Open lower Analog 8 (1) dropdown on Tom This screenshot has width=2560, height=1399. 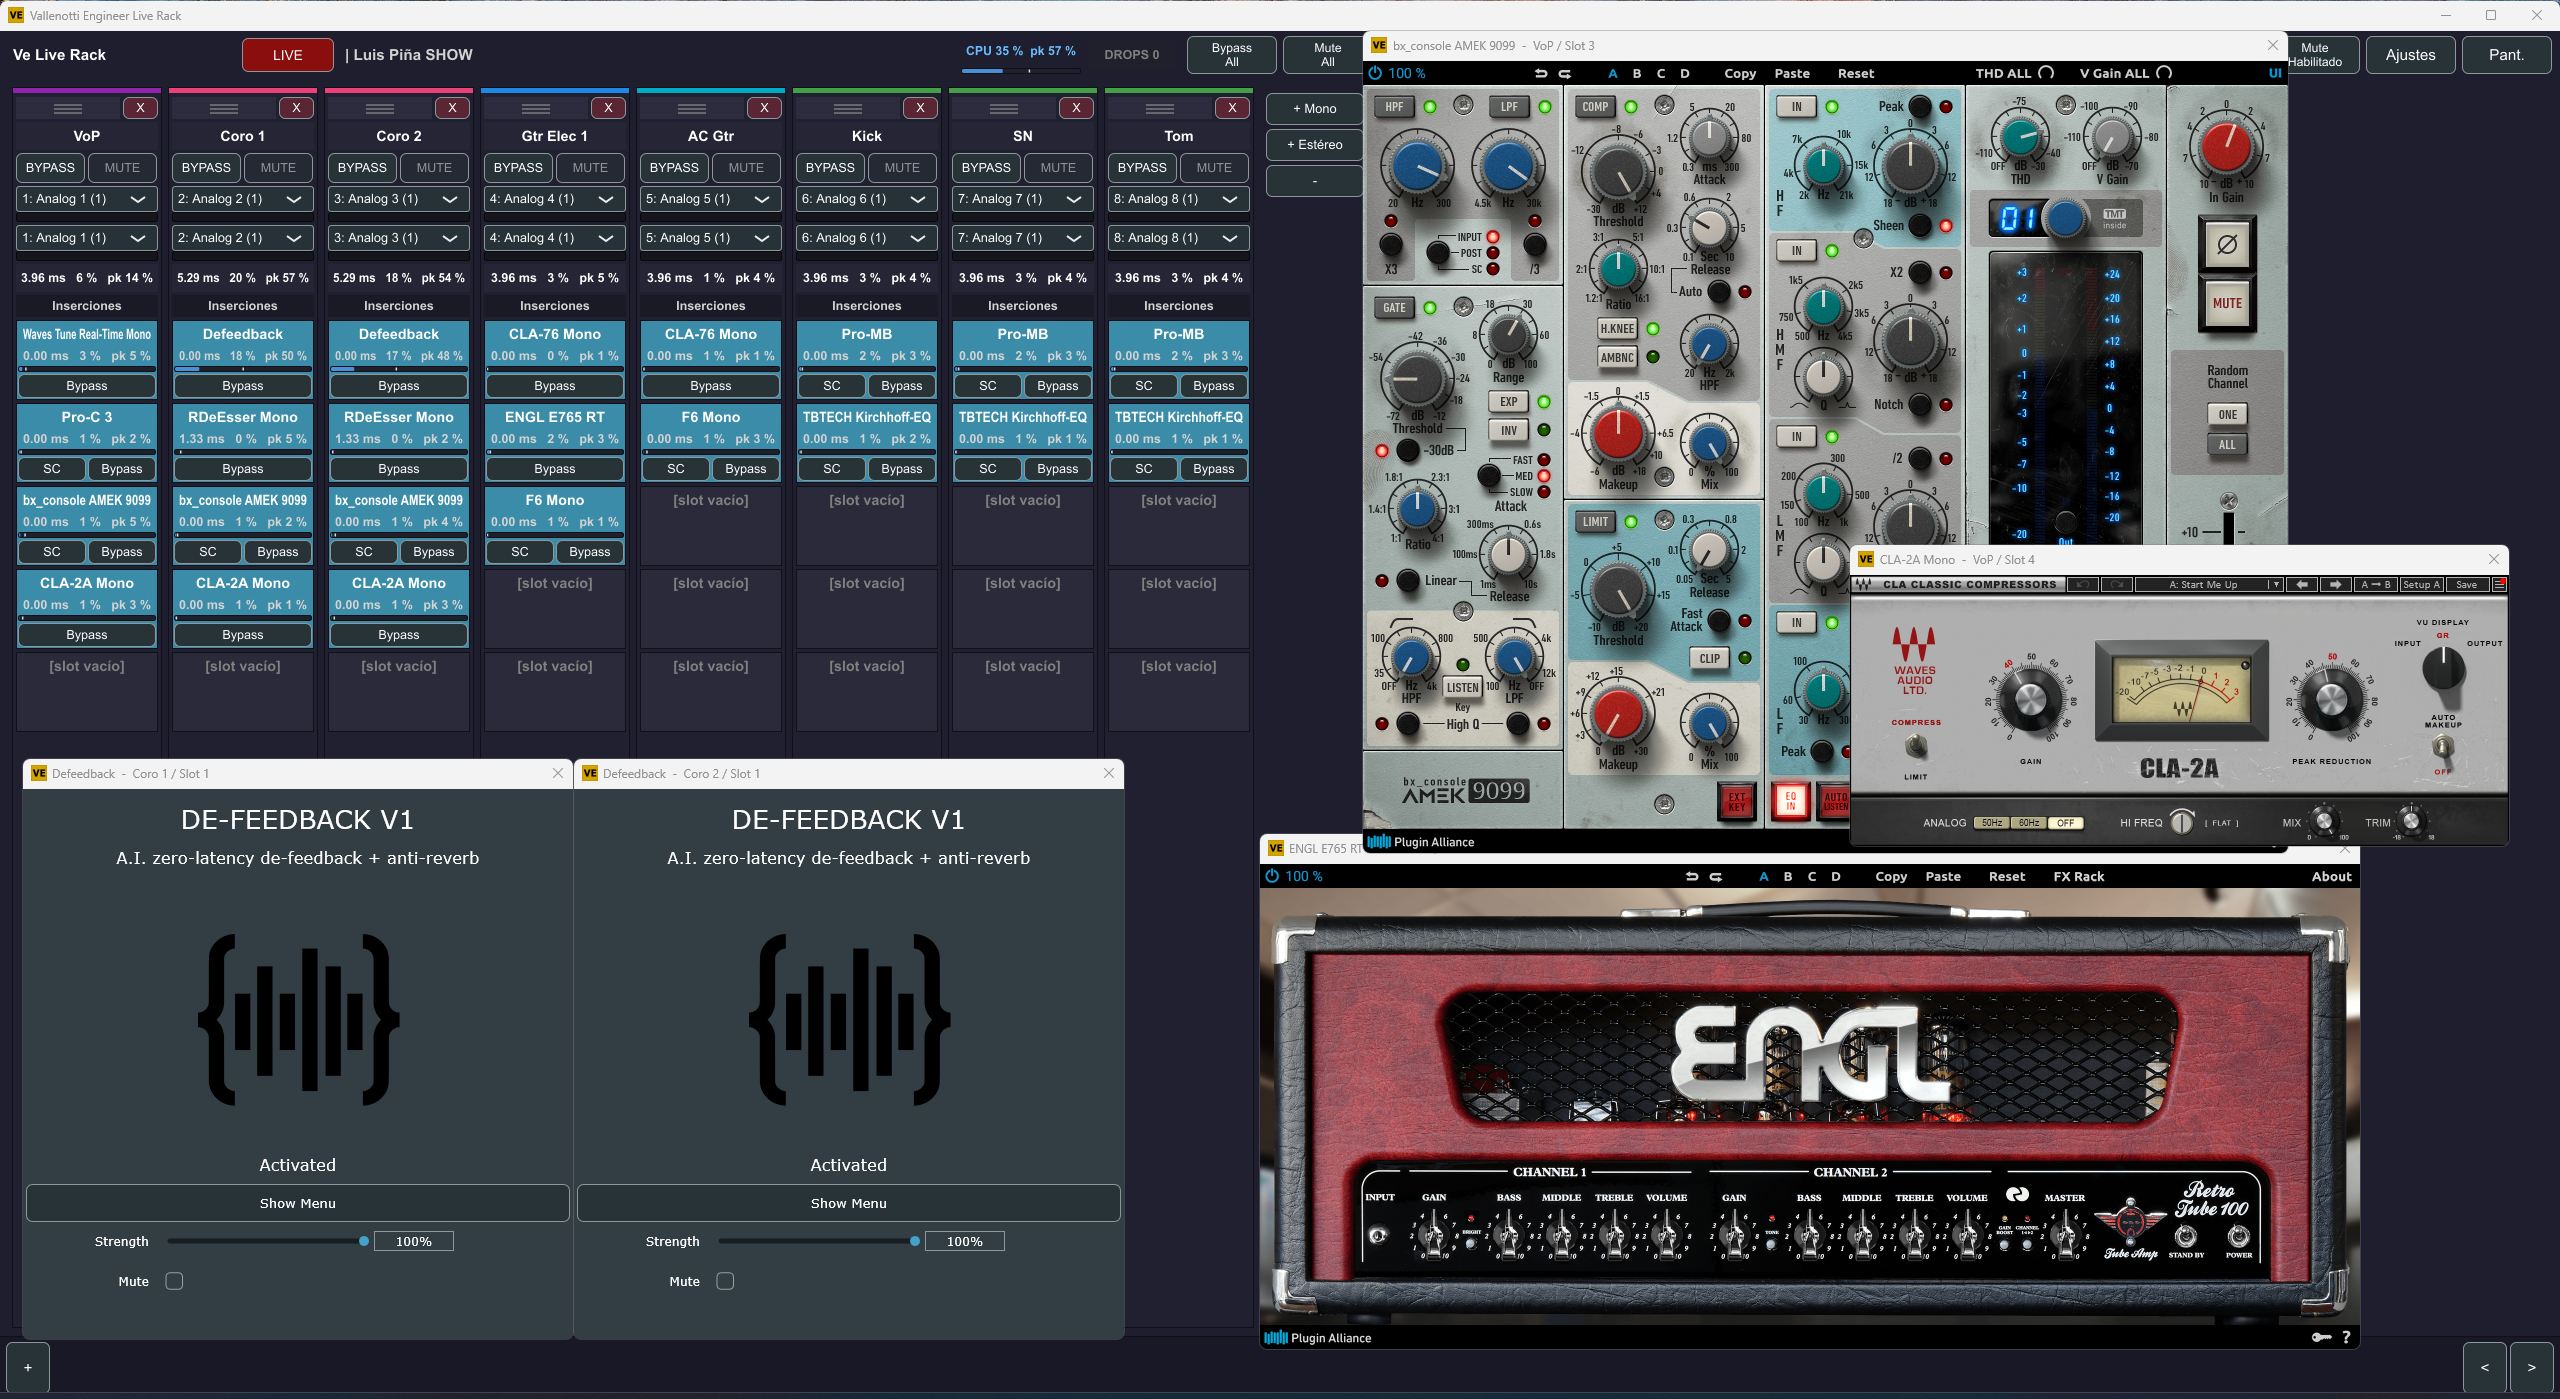pyautogui.click(x=1178, y=238)
